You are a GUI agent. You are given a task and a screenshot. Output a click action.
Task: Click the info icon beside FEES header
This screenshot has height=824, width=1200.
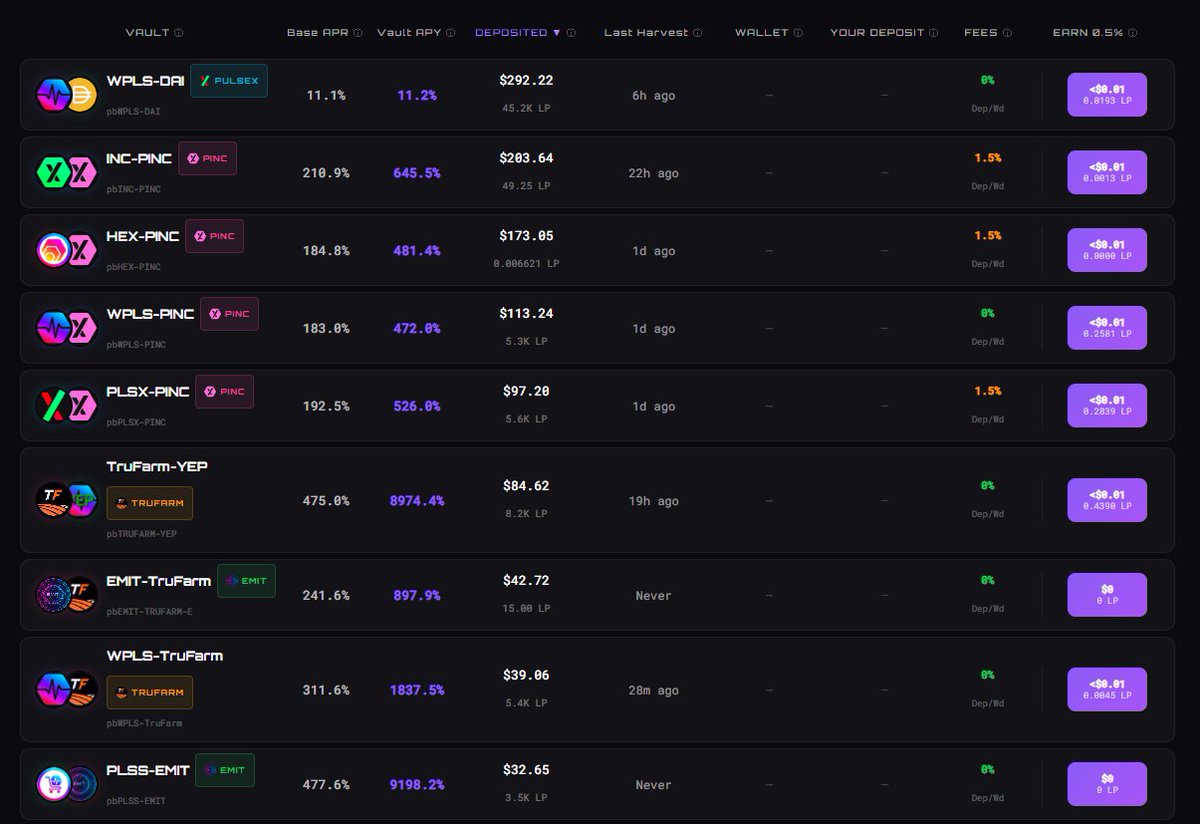[1007, 33]
